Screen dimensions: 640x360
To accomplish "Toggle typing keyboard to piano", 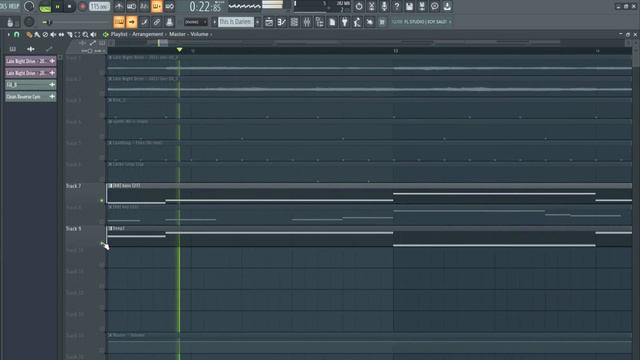I will (x=119, y=22).
